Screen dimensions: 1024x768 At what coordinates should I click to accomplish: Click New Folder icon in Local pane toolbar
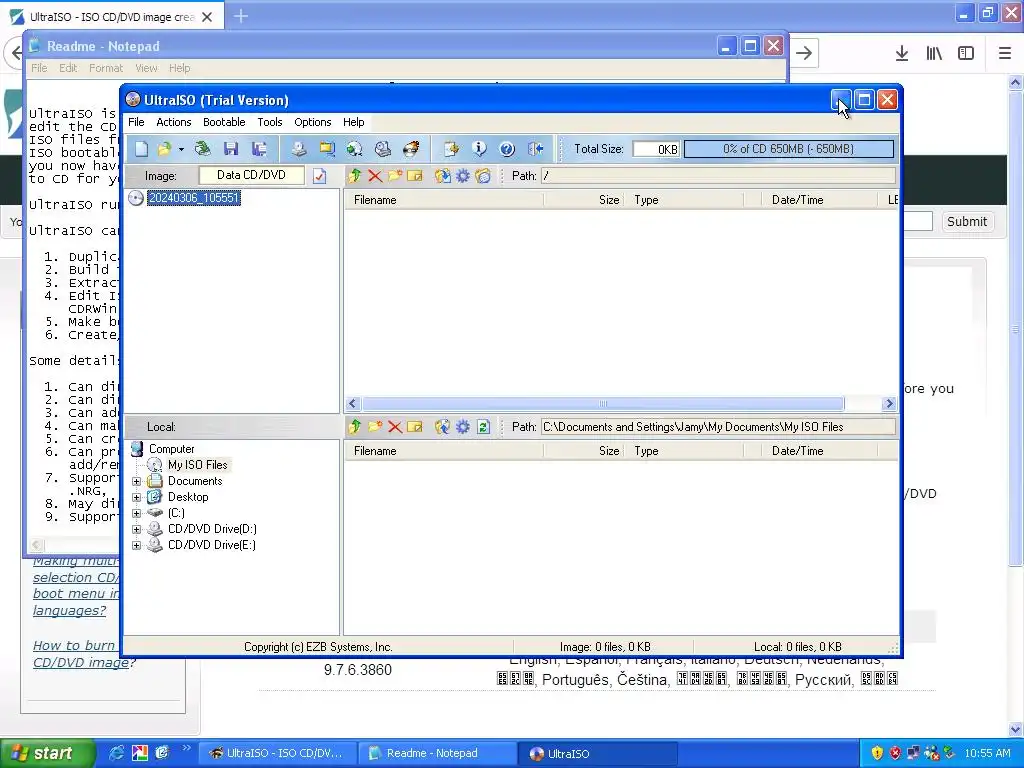375,427
